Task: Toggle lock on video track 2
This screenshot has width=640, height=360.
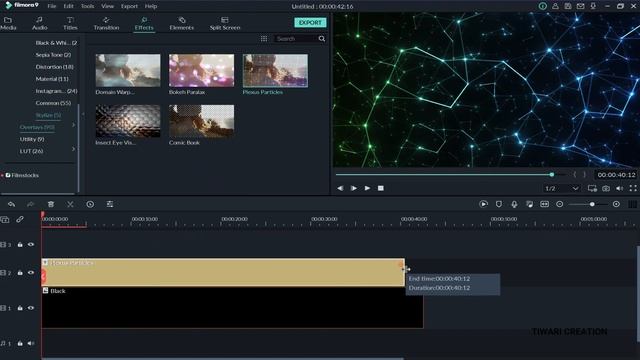Action: pyautogui.click(x=20, y=272)
